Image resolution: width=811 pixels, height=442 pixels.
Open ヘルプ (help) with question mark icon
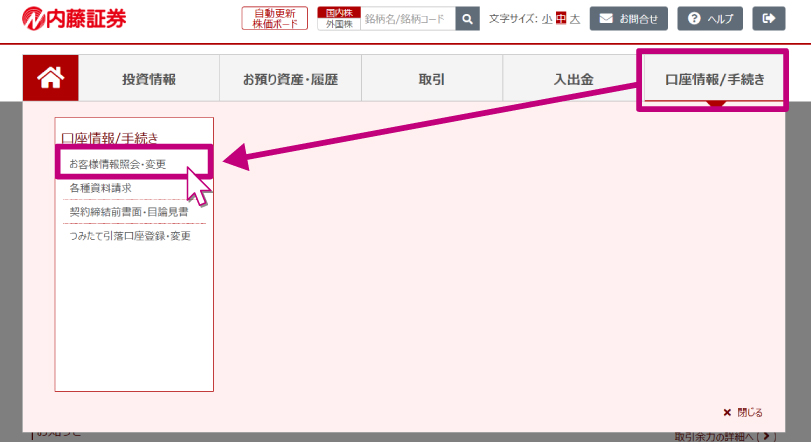[710, 18]
